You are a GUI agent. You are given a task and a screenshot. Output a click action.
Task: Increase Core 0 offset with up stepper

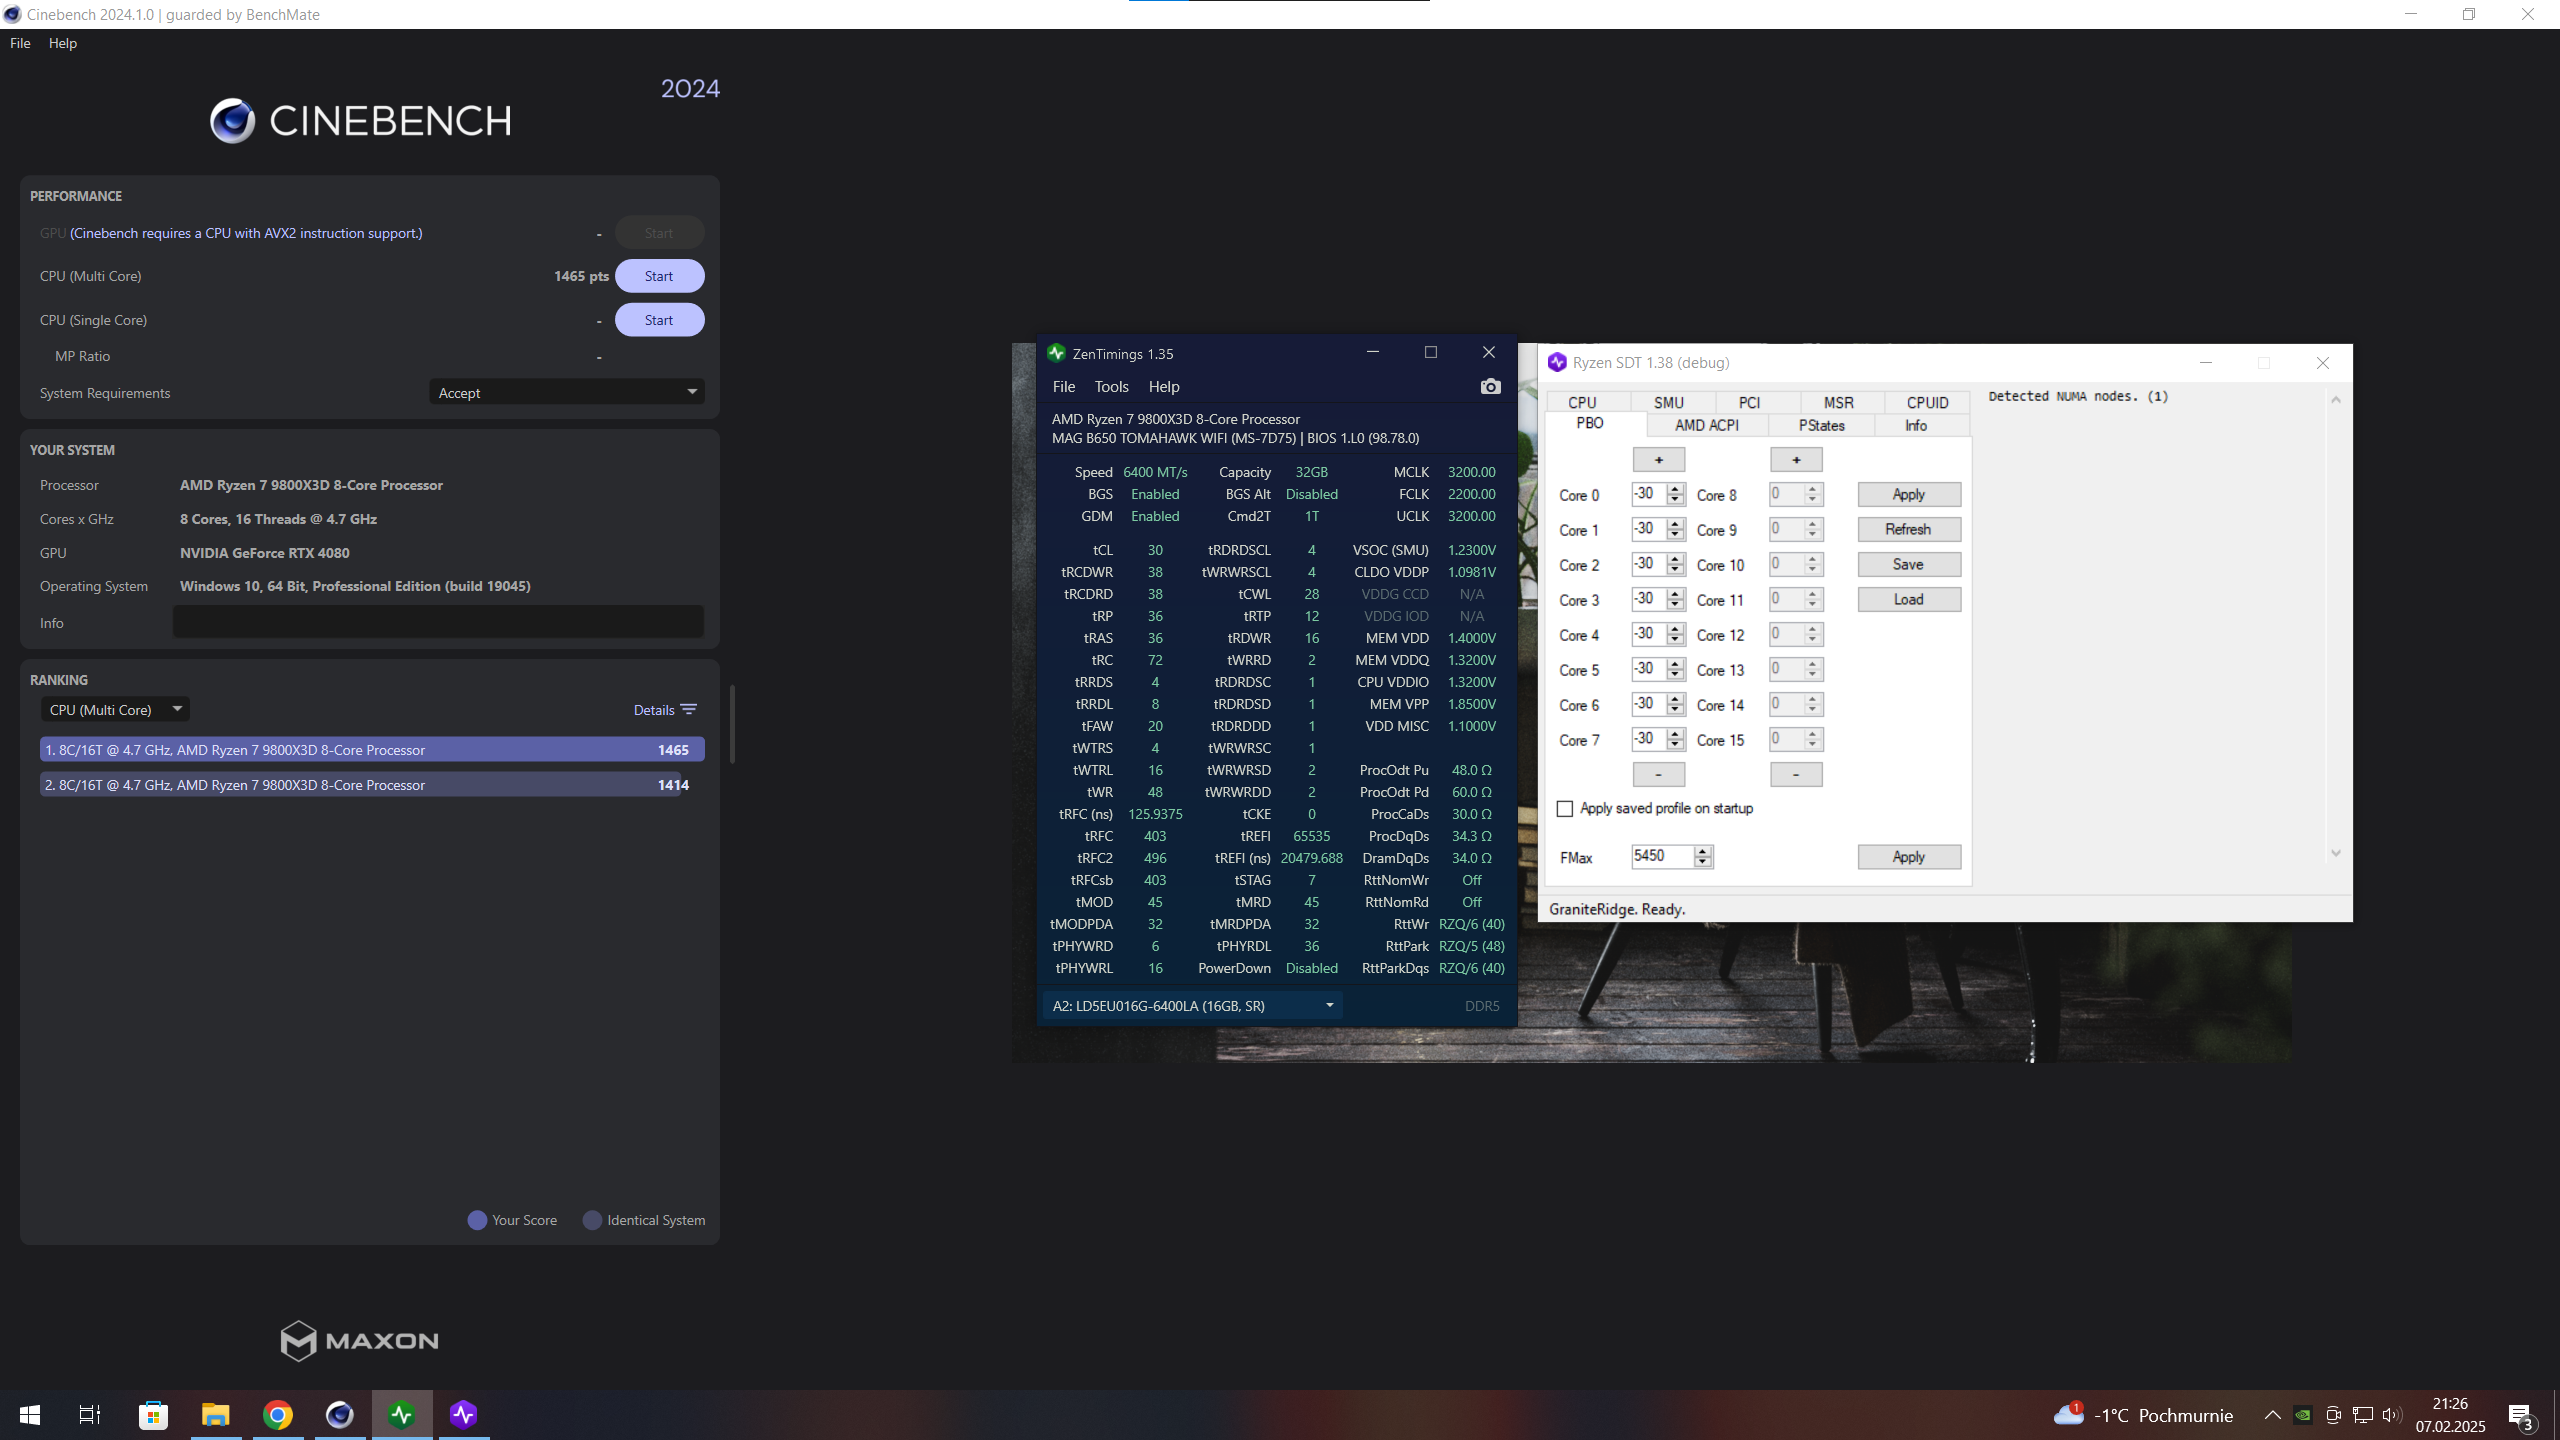point(1675,489)
